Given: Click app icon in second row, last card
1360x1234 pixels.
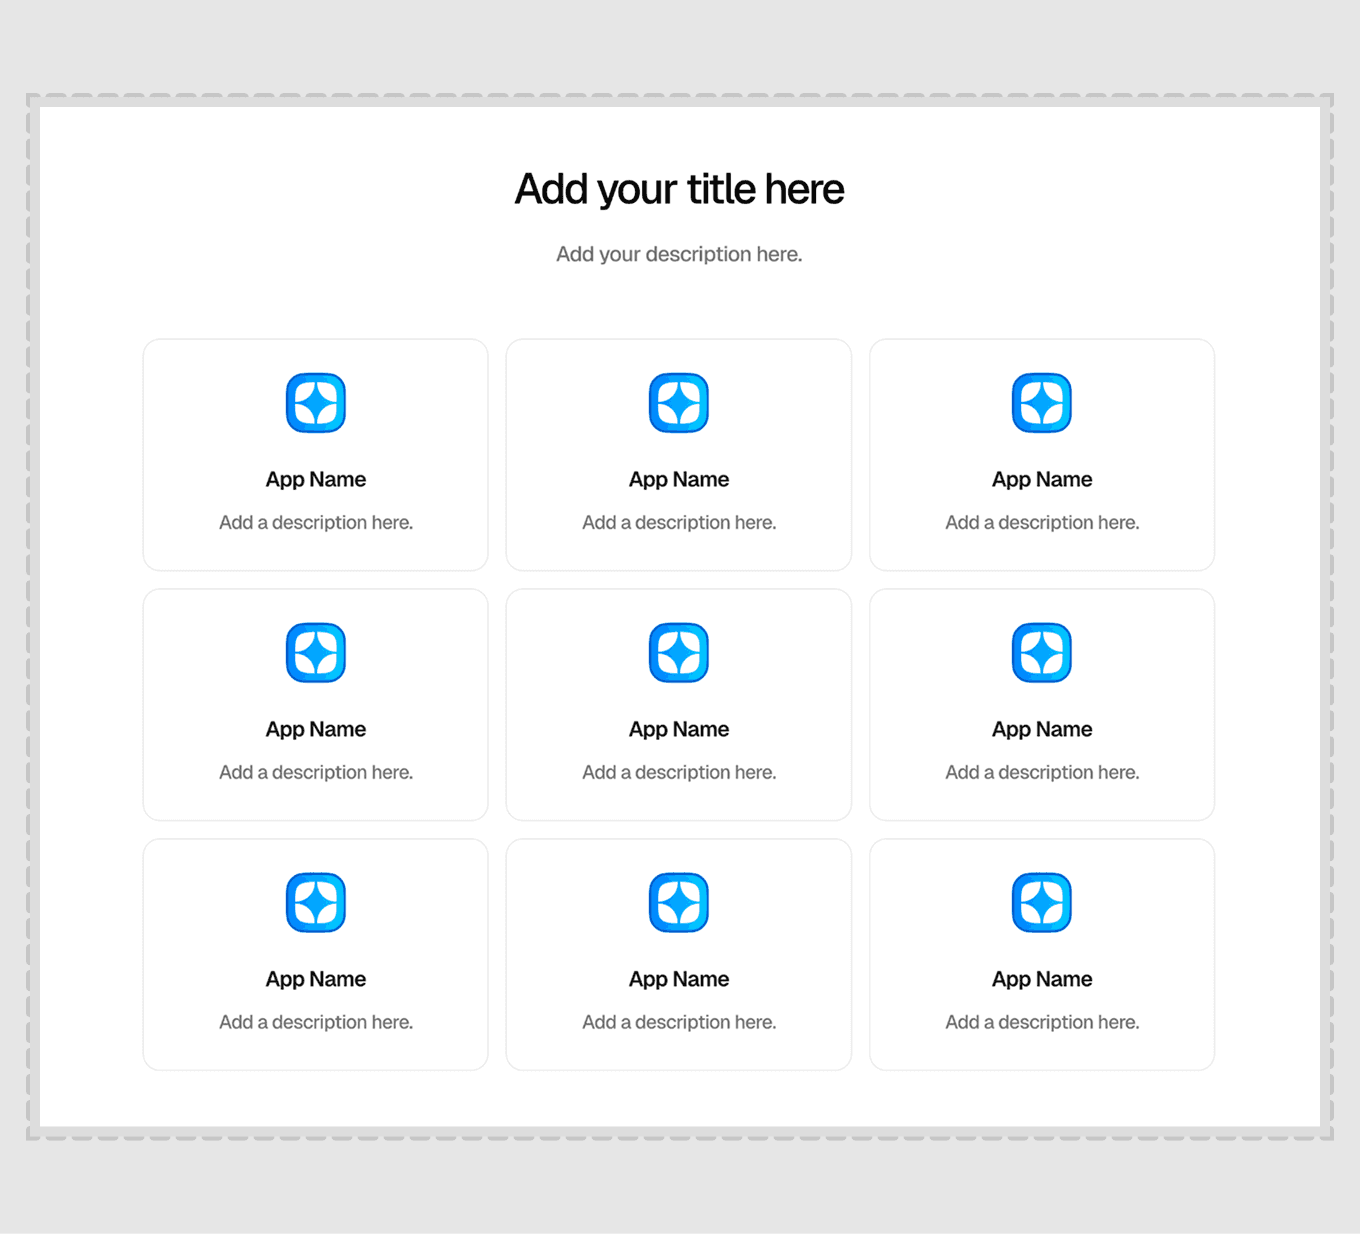Looking at the screenshot, I should (1042, 653).
